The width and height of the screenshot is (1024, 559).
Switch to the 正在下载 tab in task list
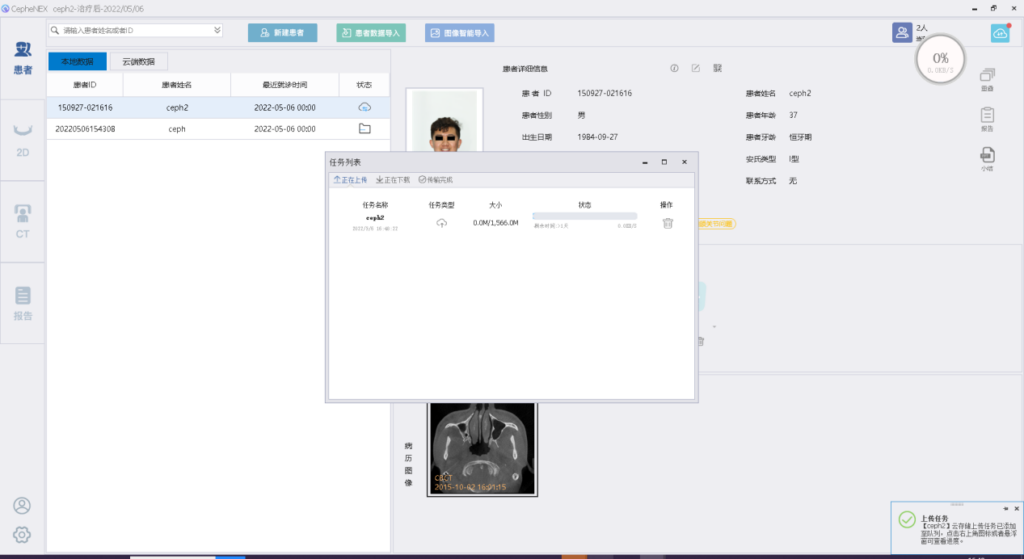coord(392,180)
